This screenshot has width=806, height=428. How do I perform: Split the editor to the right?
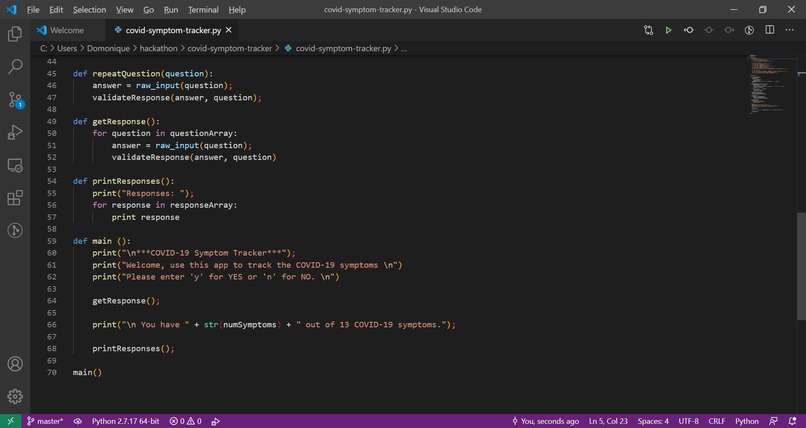(770, 30)
